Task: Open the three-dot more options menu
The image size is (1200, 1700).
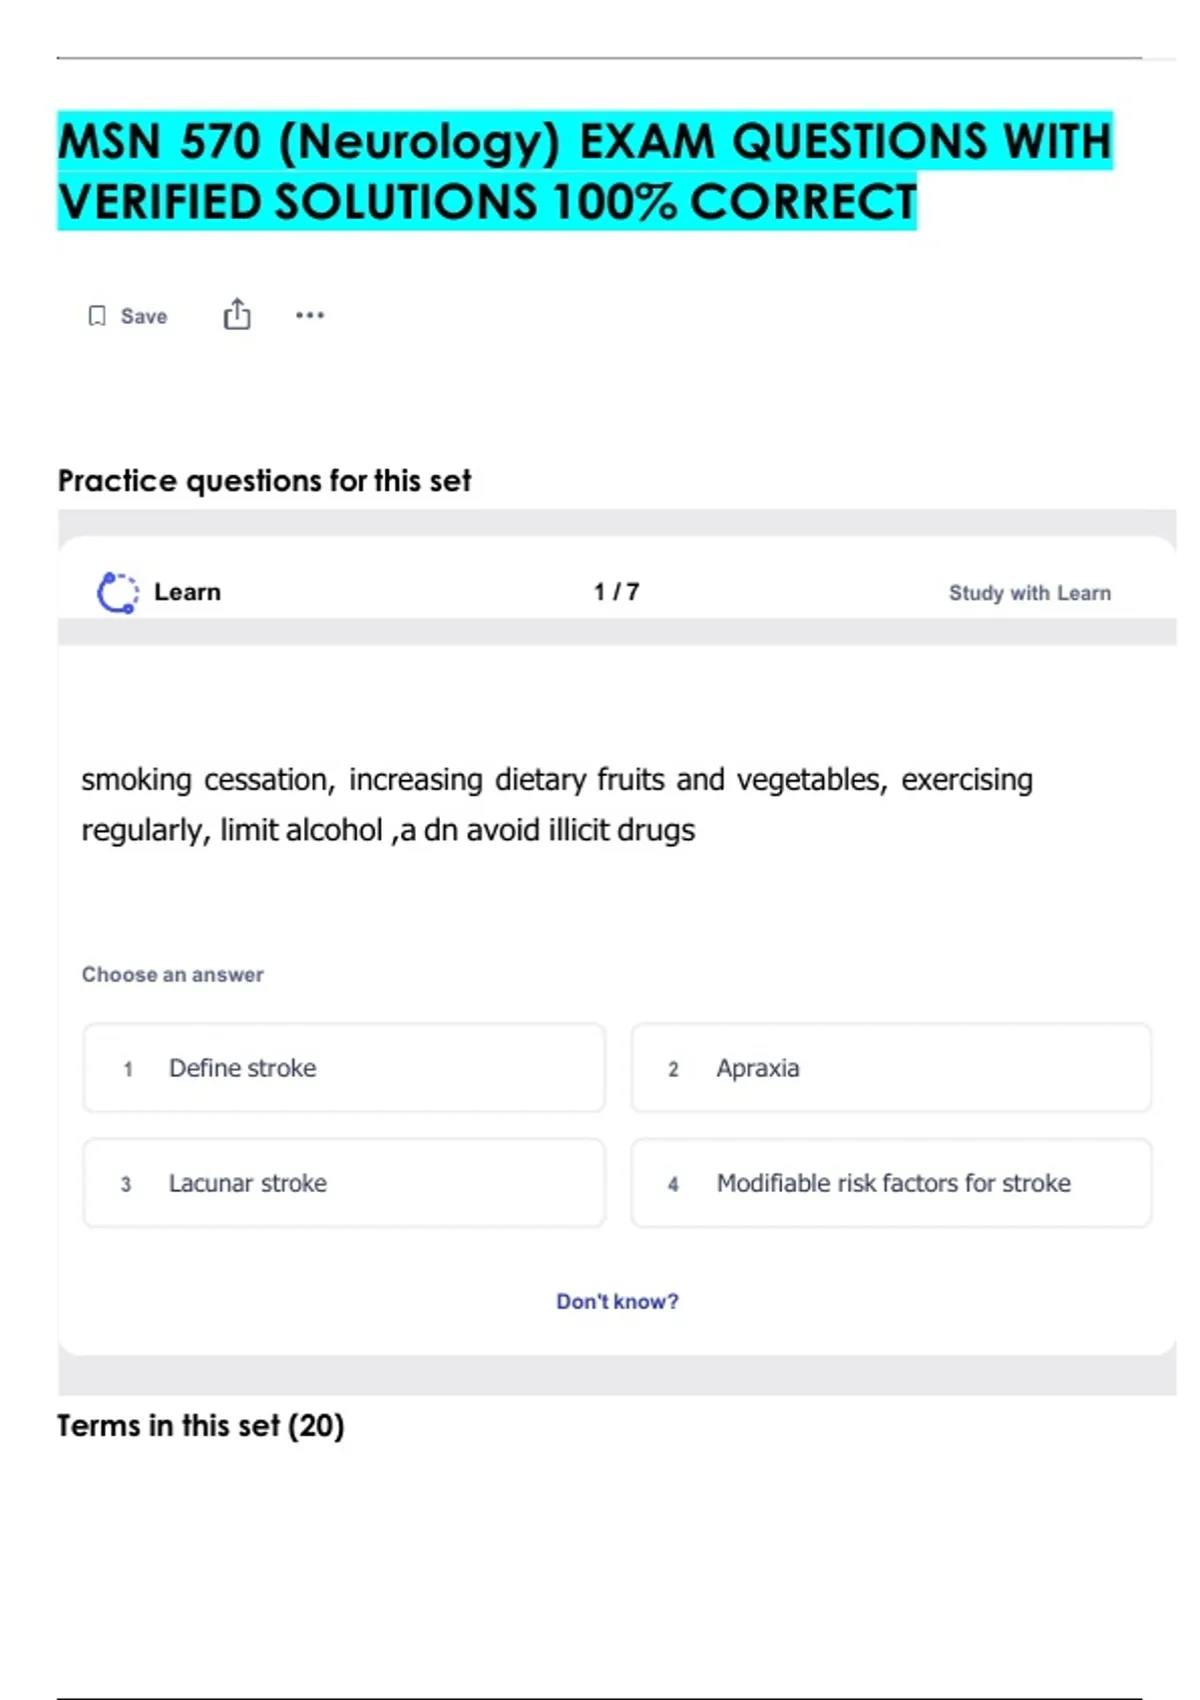Action: coord(310,315)
